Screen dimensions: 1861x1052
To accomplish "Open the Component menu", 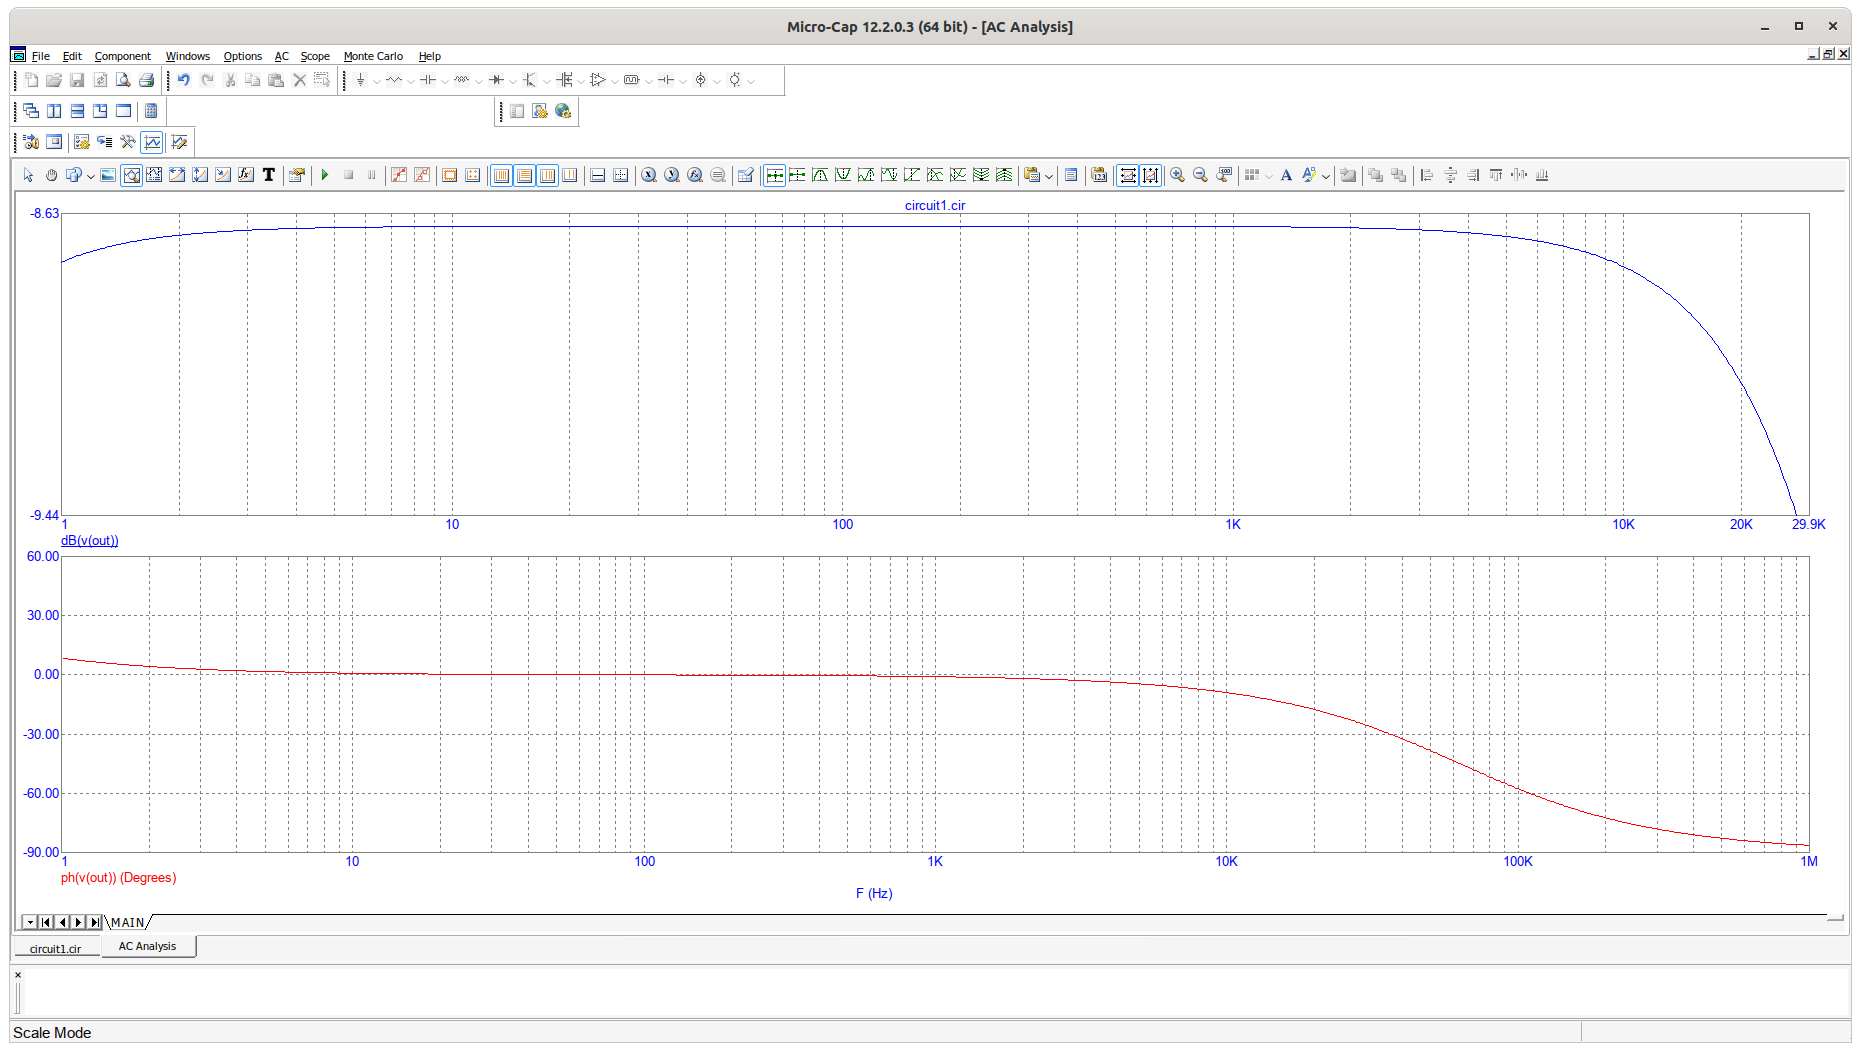I will pos(122,56).
